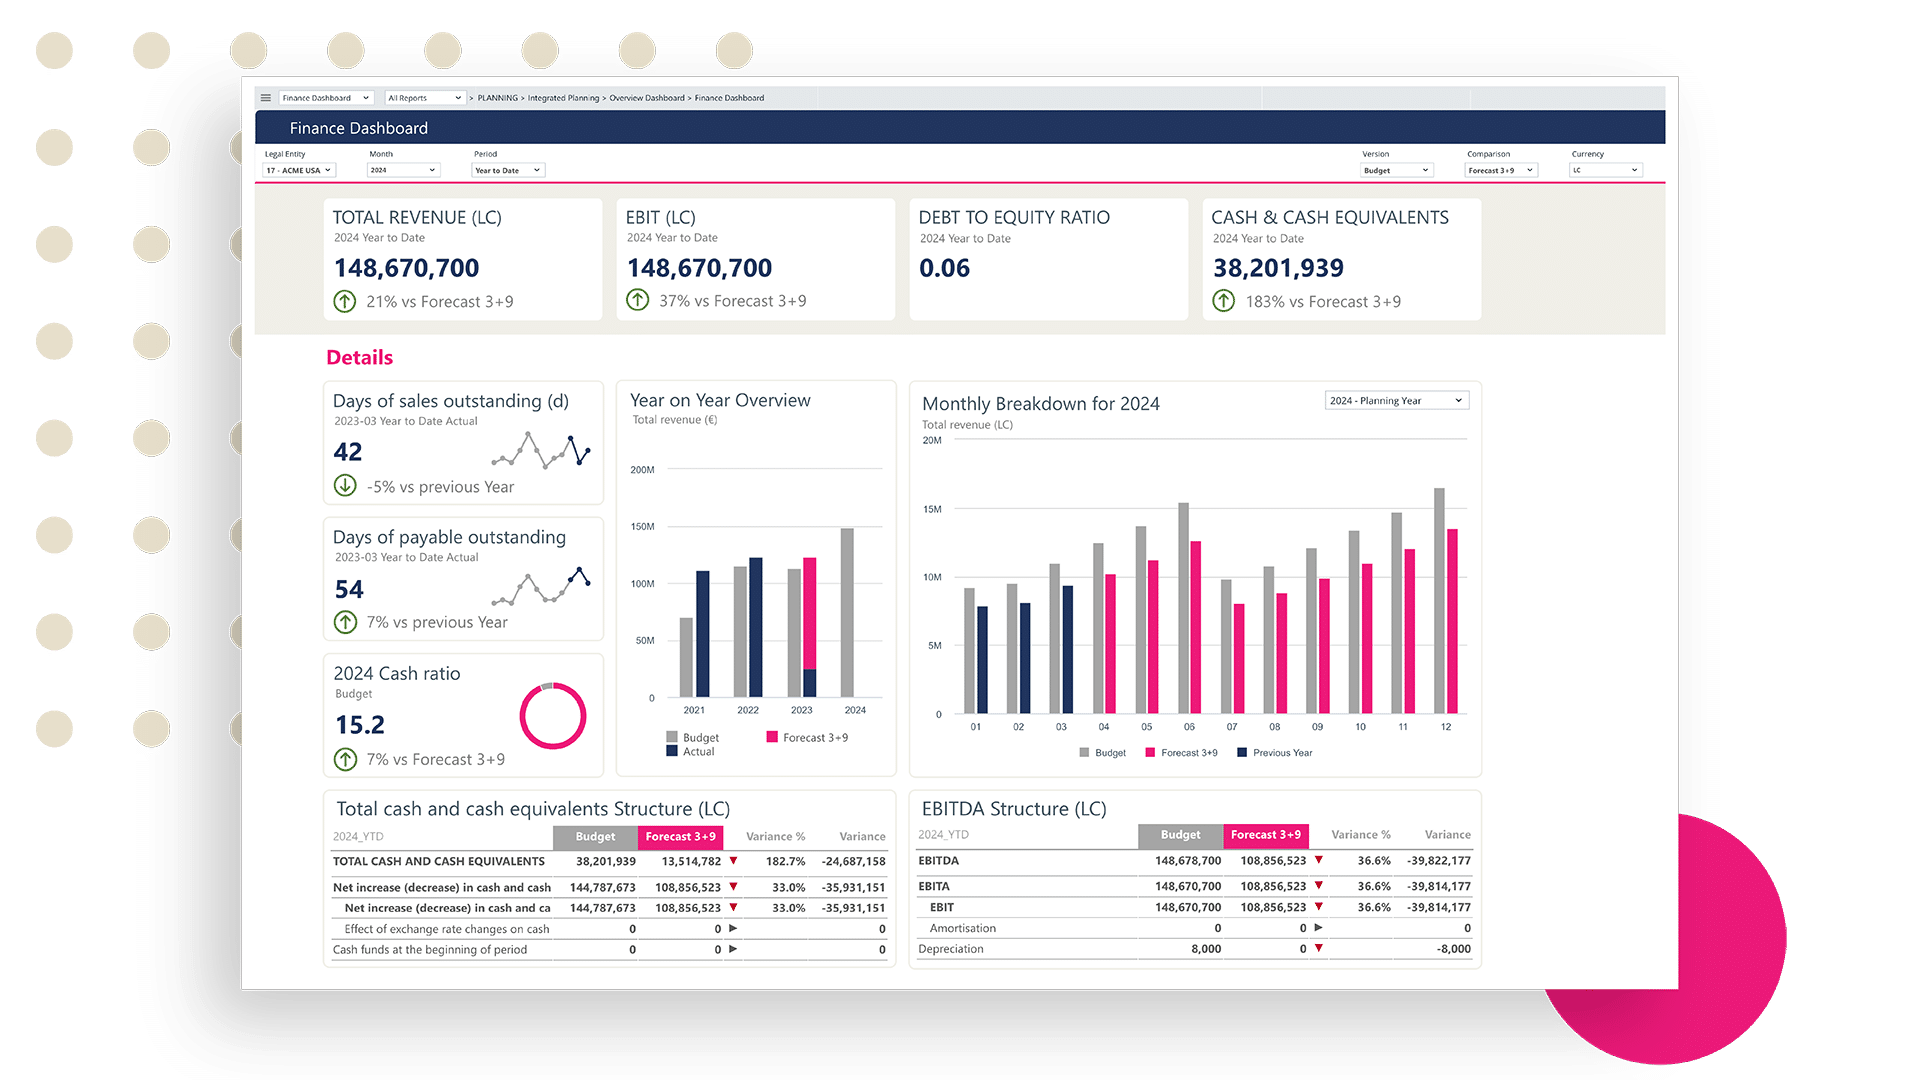Click the 148,670,700 Total Revenue value
This screenshot has width=1920, height=1080.
point(406,268)
